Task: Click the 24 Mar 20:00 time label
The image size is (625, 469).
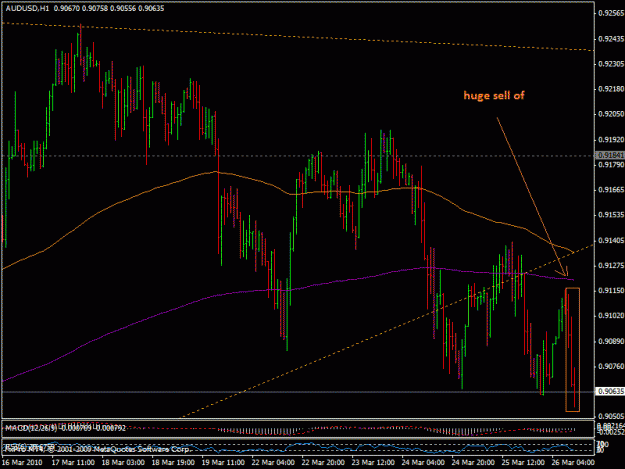Action: pos(473,463)
